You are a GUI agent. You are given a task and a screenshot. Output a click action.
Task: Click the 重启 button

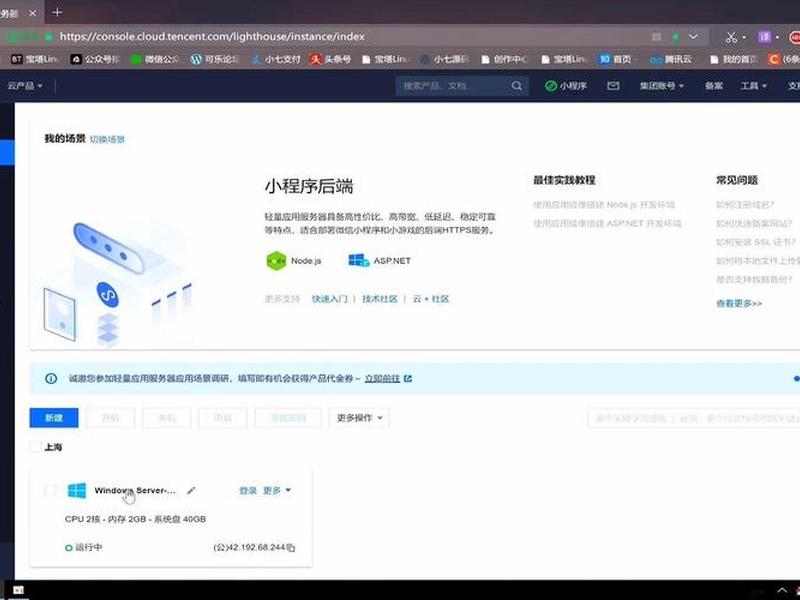point(223,418)
